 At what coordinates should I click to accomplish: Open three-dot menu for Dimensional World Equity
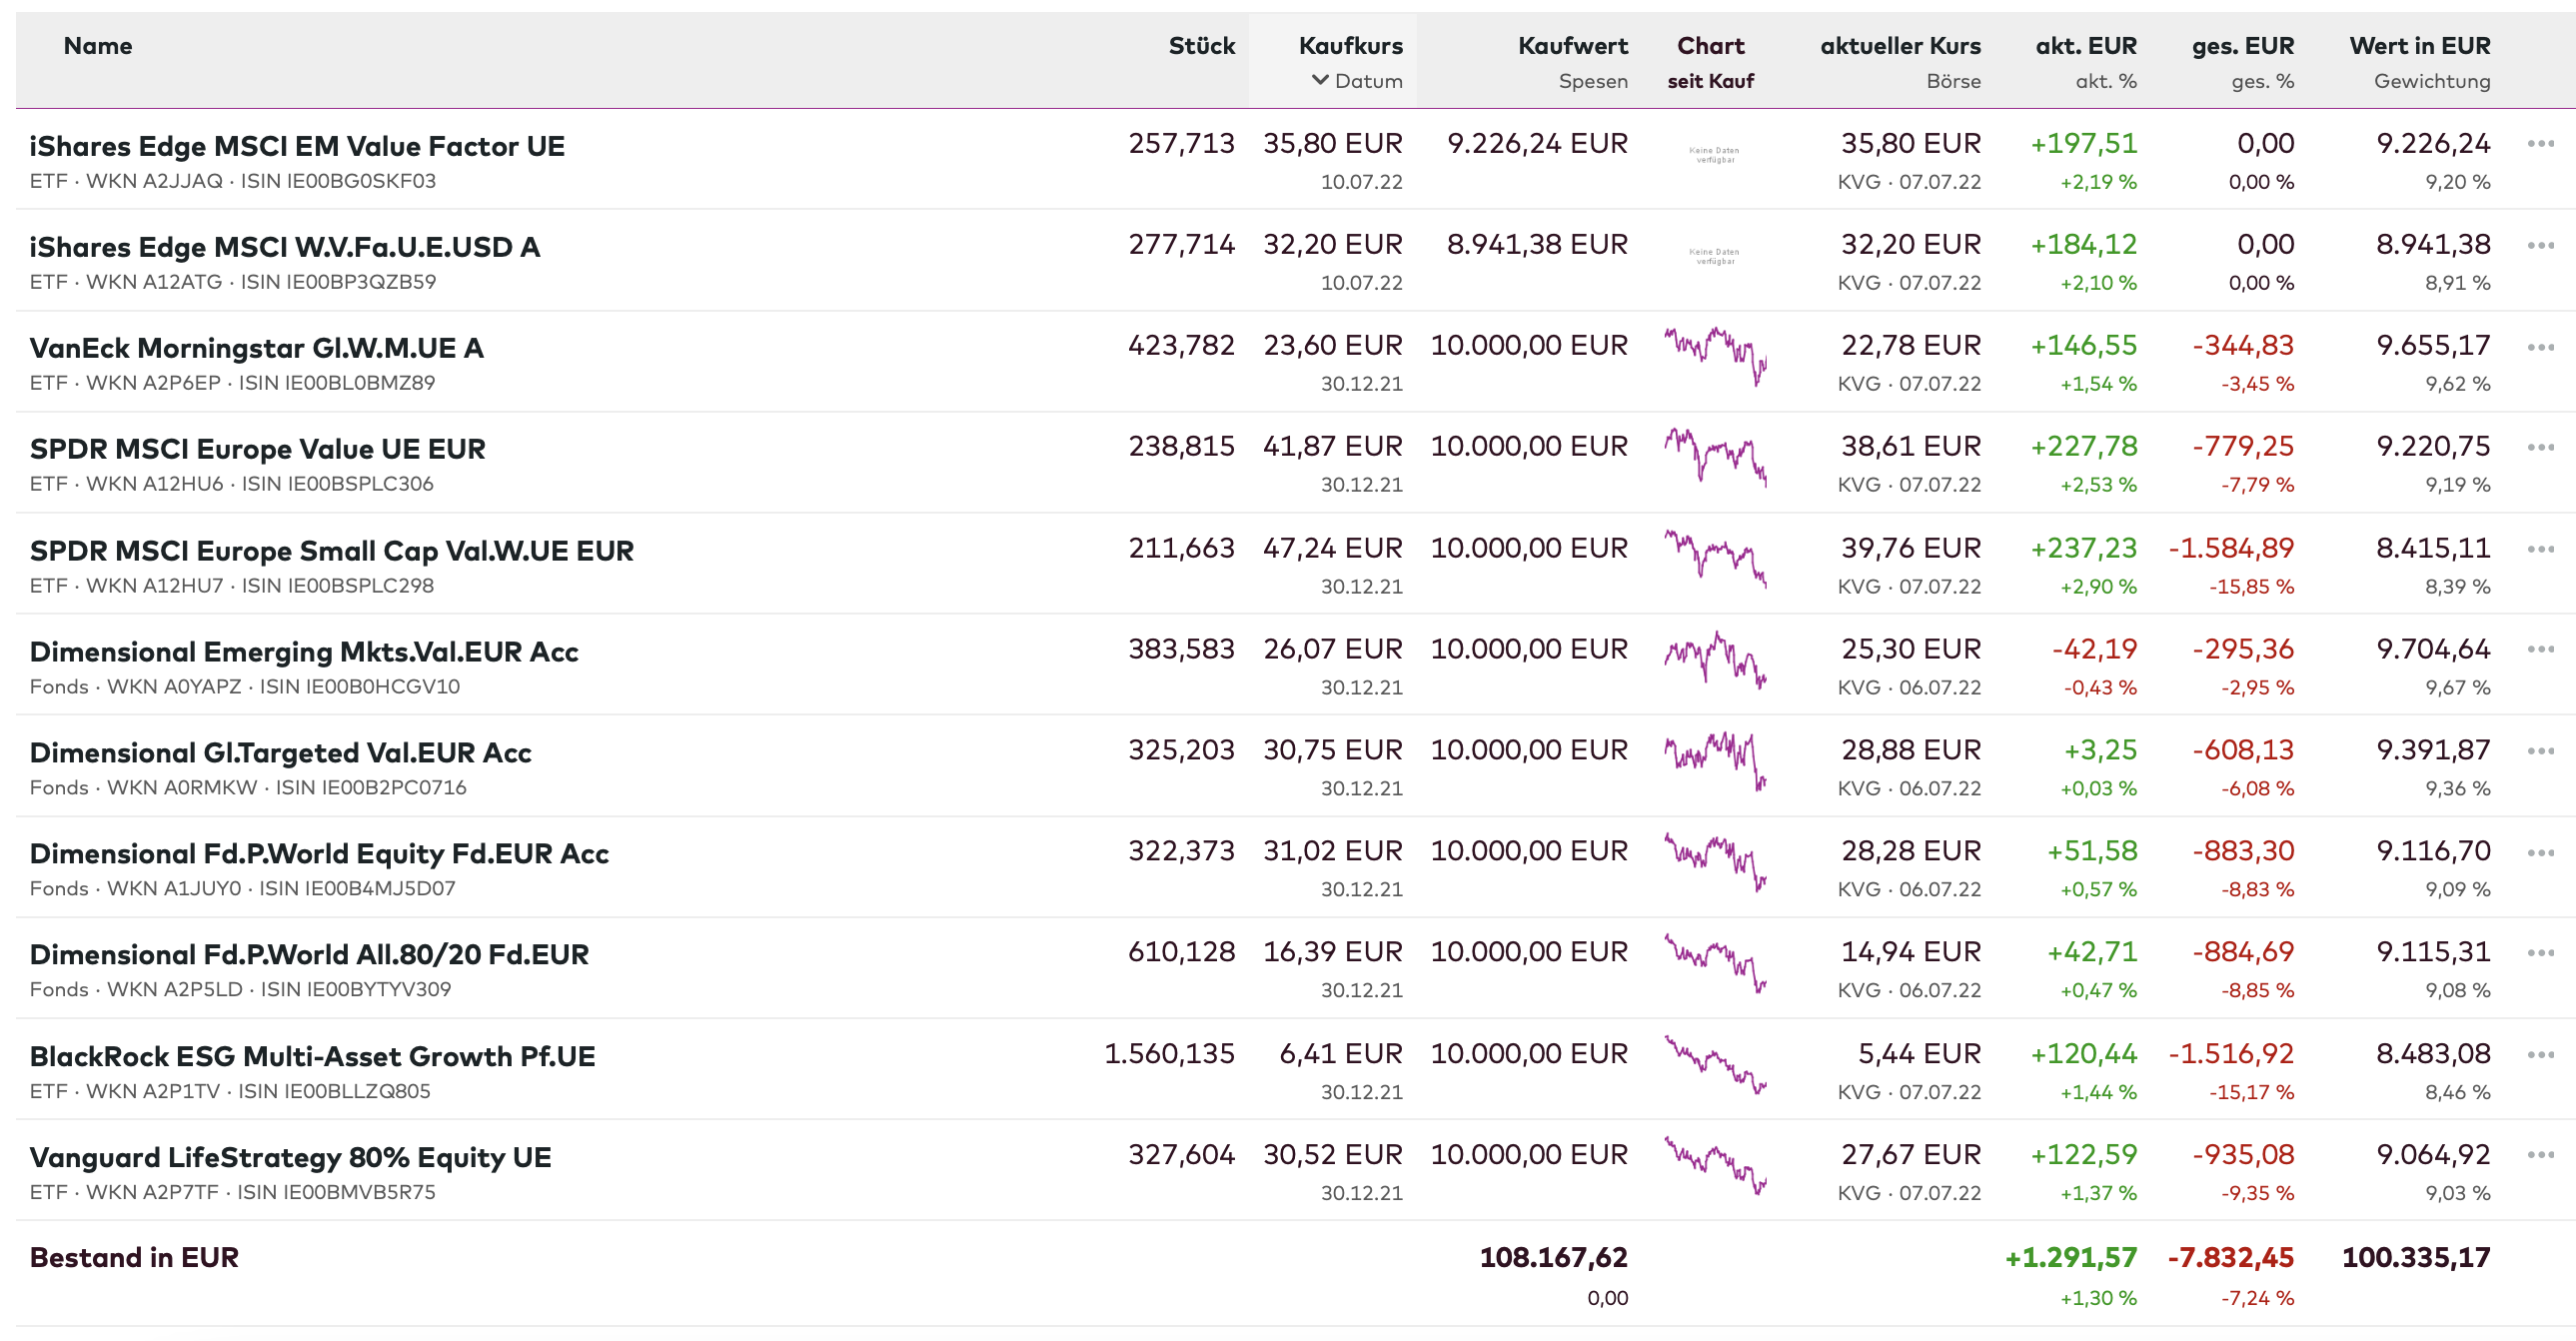2540,852
